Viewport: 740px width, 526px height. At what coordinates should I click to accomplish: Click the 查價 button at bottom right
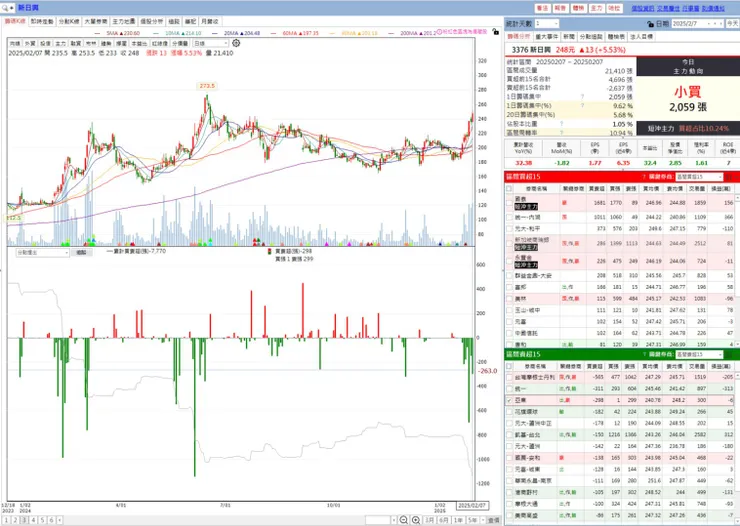pos(494,520)
